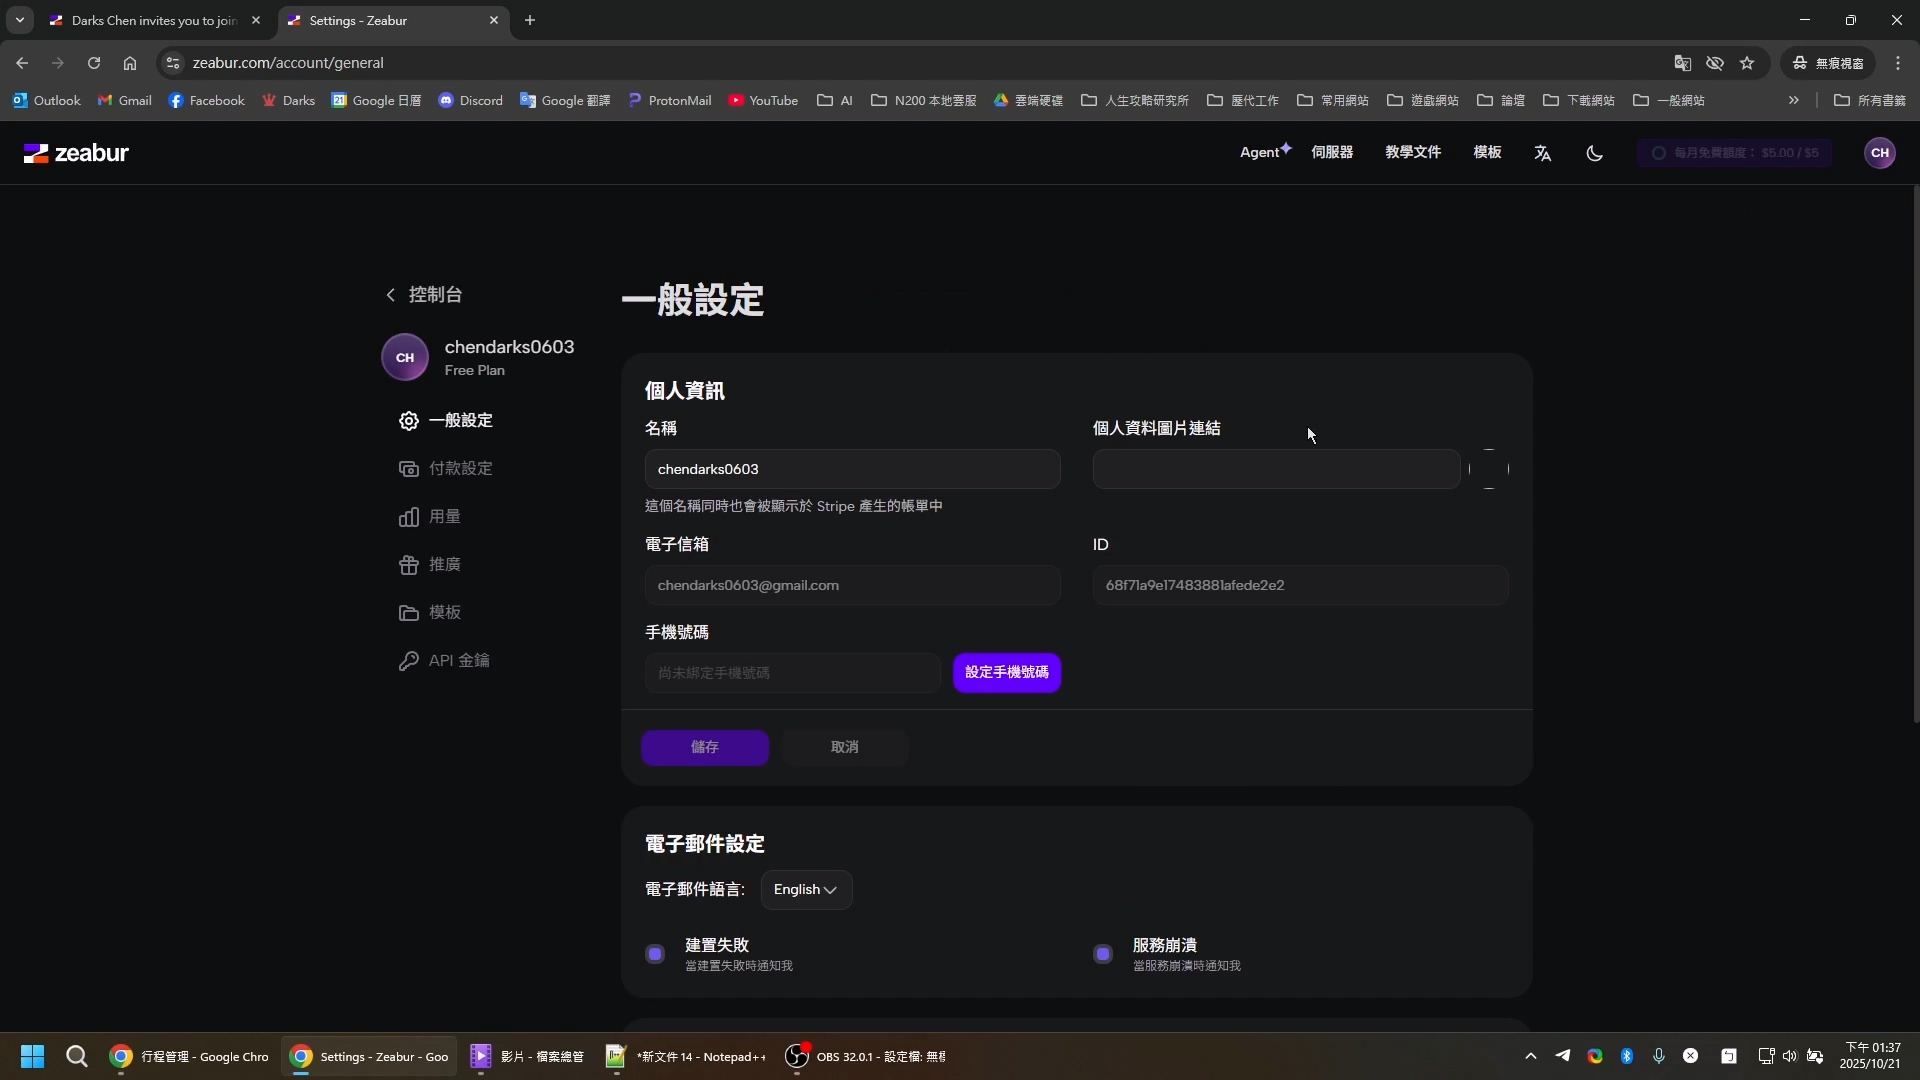Open API 金鑰 key management
This screenshot has height=1080, width=1920.
tap(457, 661)
